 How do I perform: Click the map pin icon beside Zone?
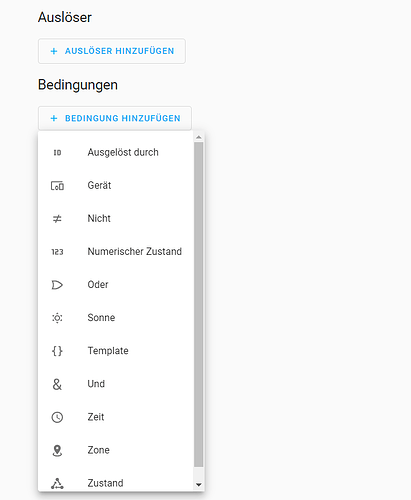point(57,450)
